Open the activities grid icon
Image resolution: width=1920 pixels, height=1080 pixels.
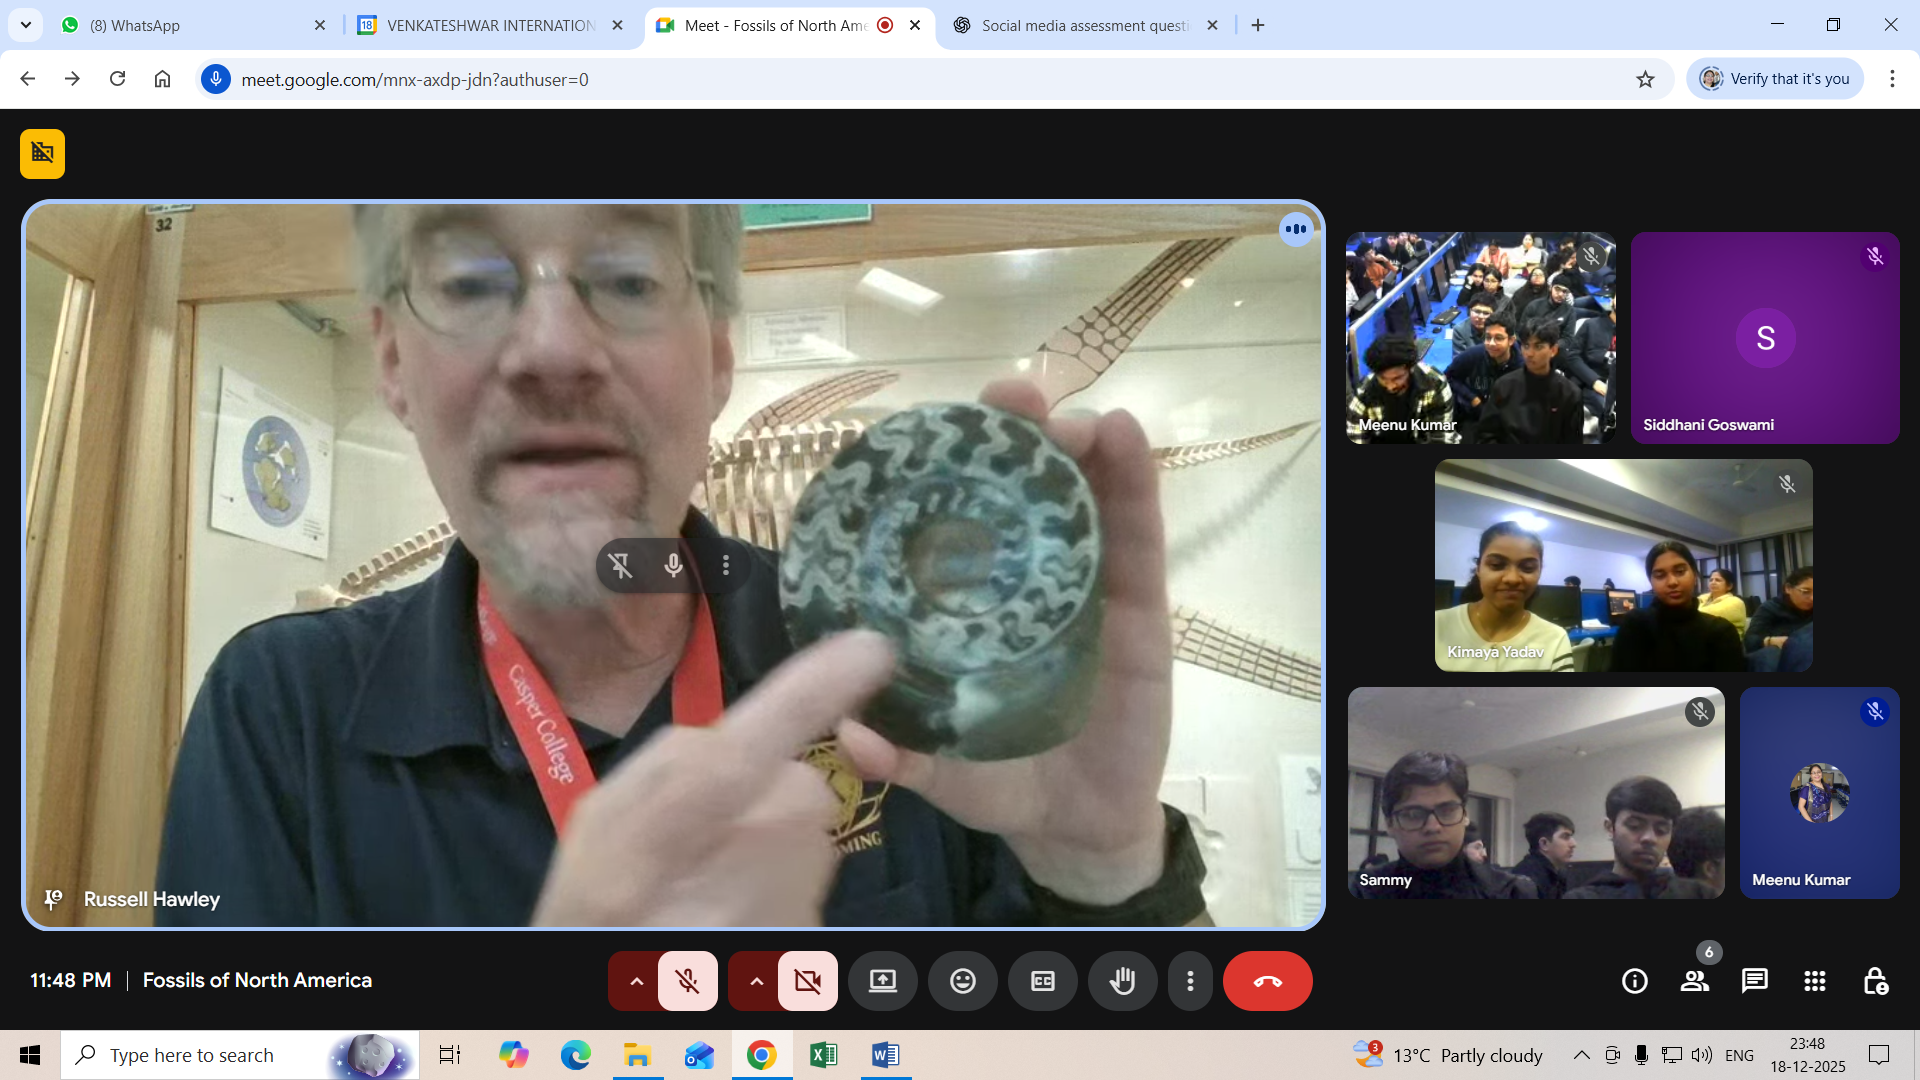pos(1814,981)
